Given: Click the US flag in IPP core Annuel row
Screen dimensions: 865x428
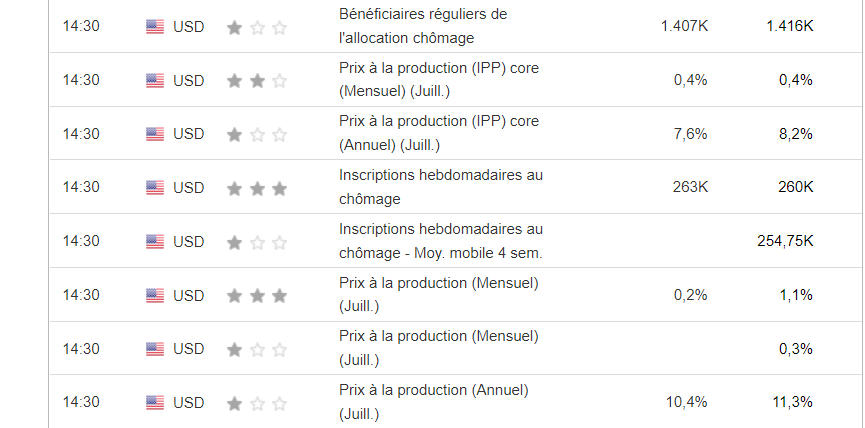Looking at the screenshot, I should (x=155, y=134).
